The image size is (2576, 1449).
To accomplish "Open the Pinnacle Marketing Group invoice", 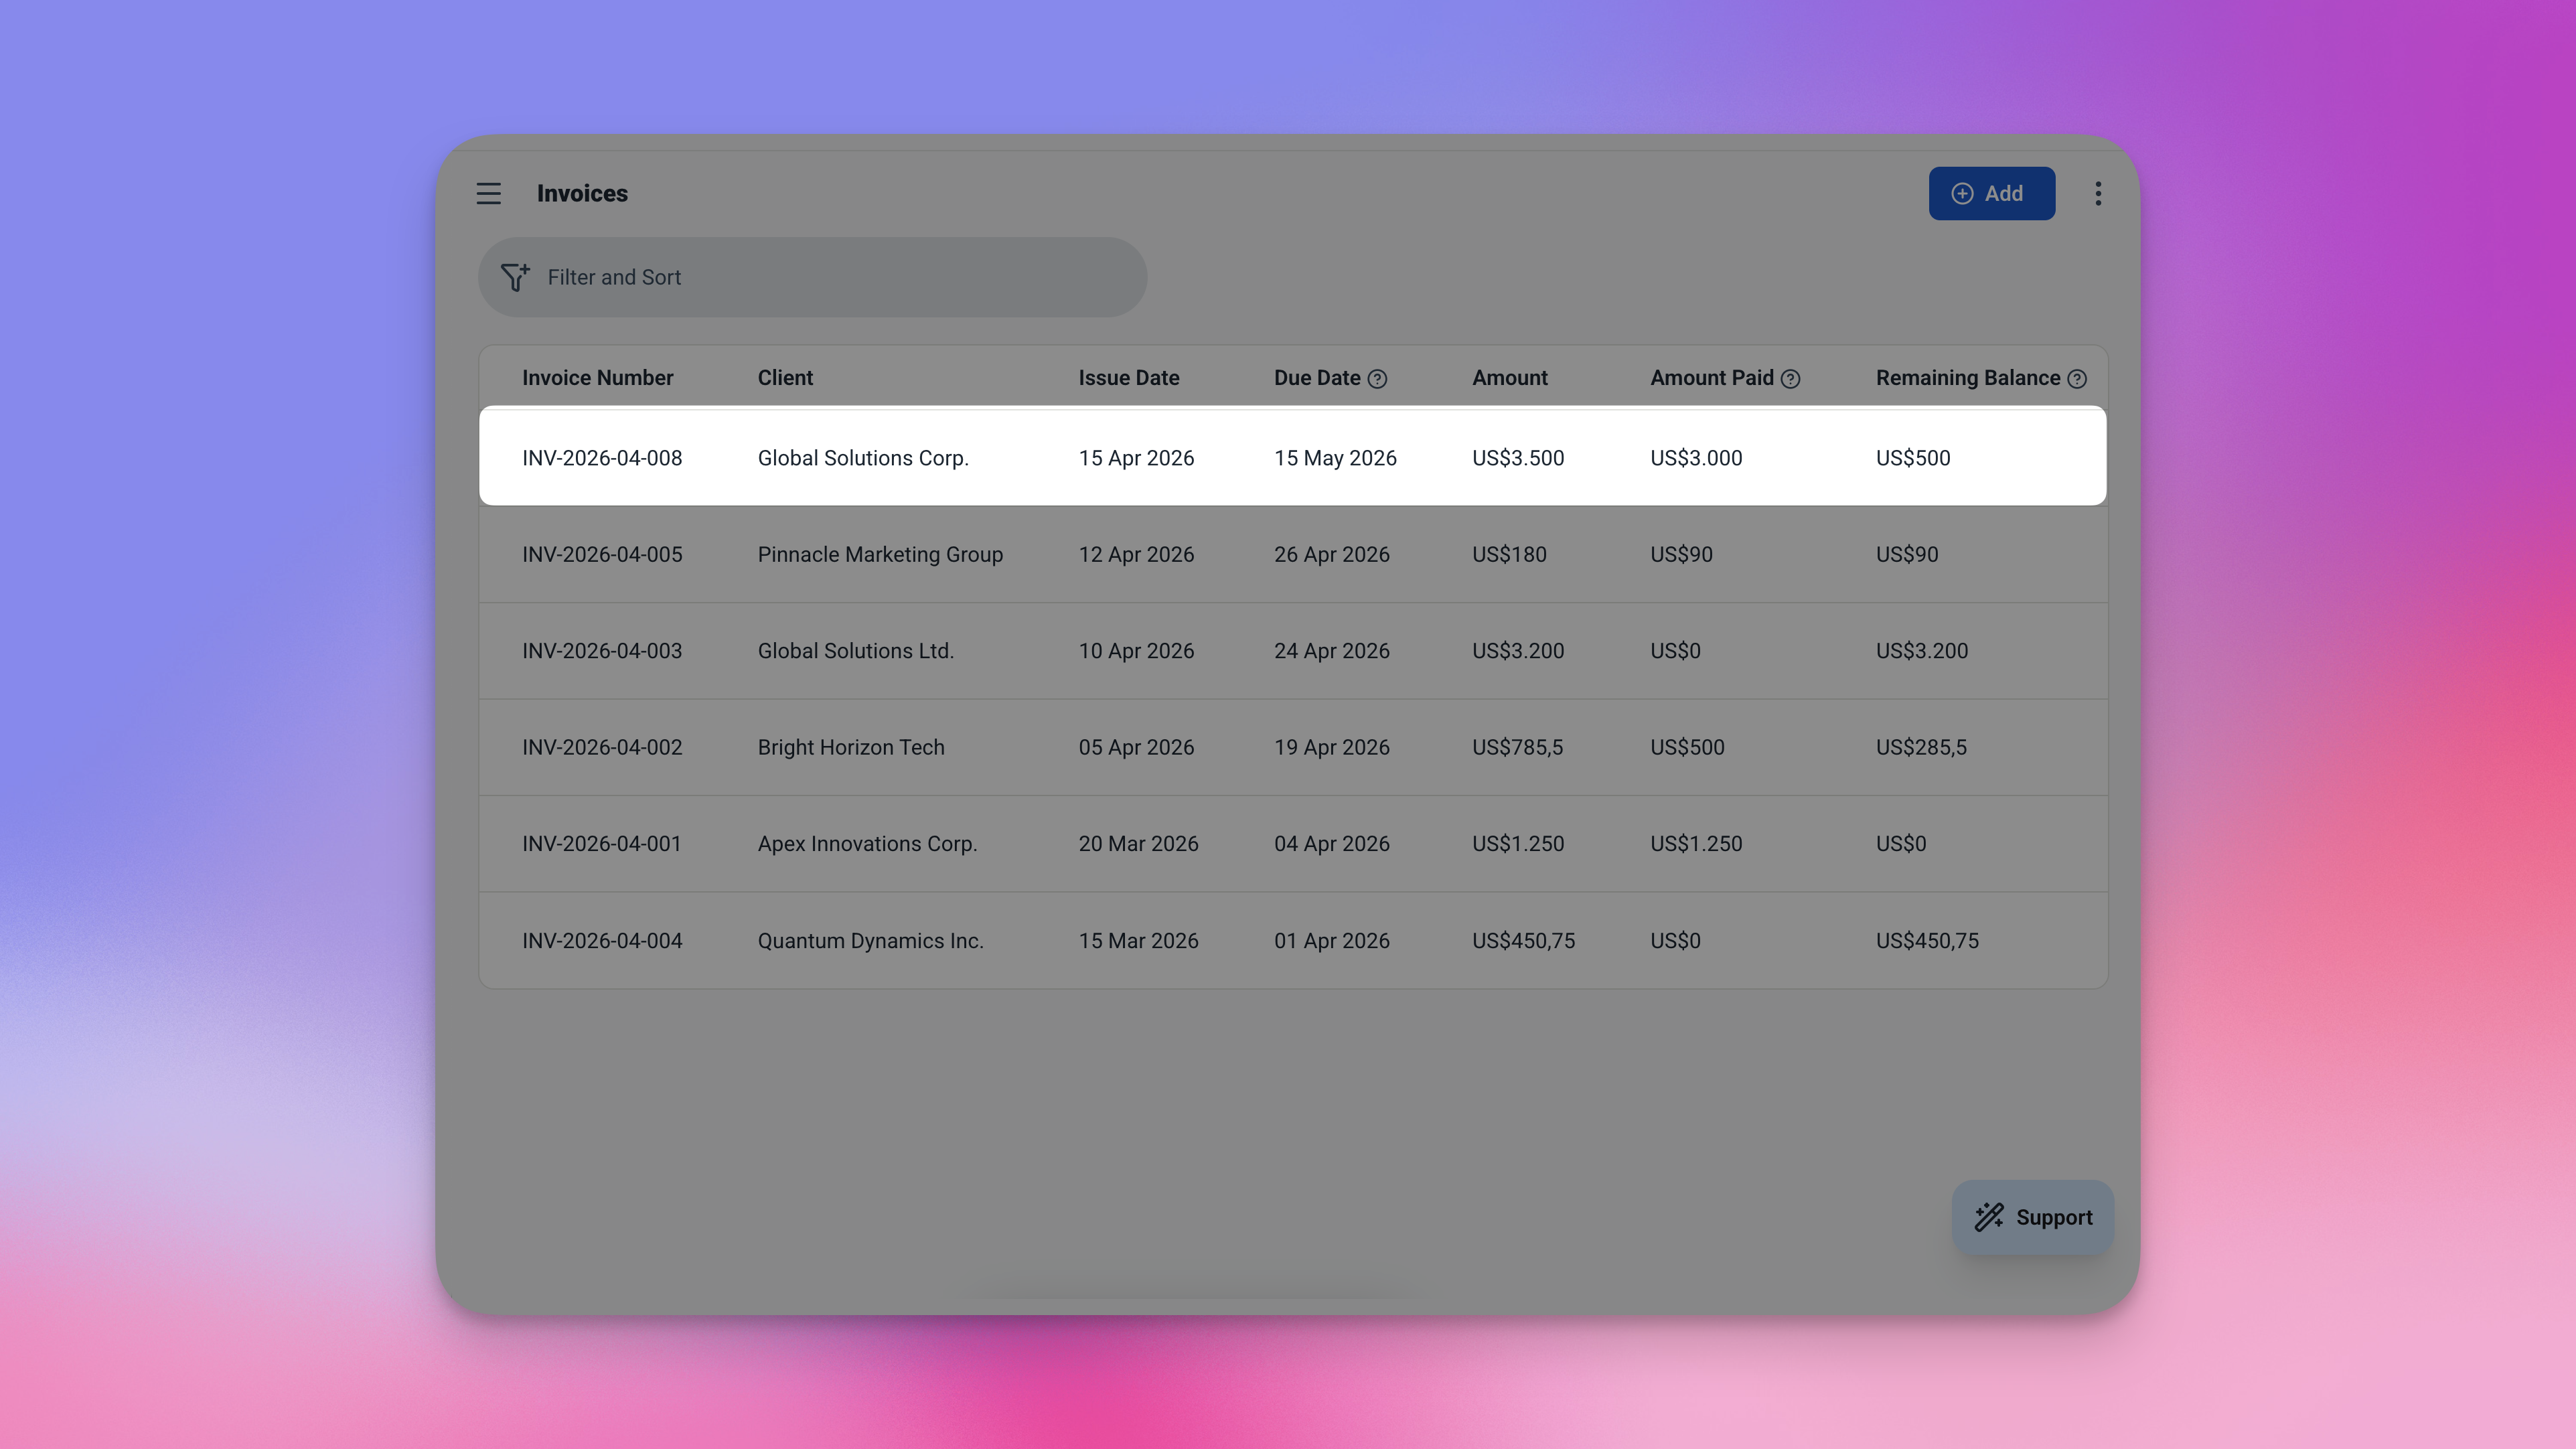I will [880, 554].
